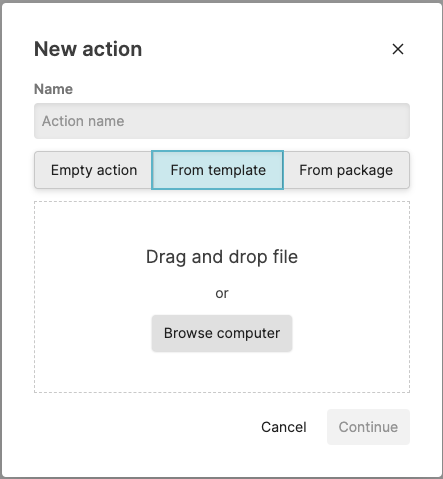Click the Drag and drop file text
Screen dimensions: 443x479
tap(222, 257)
